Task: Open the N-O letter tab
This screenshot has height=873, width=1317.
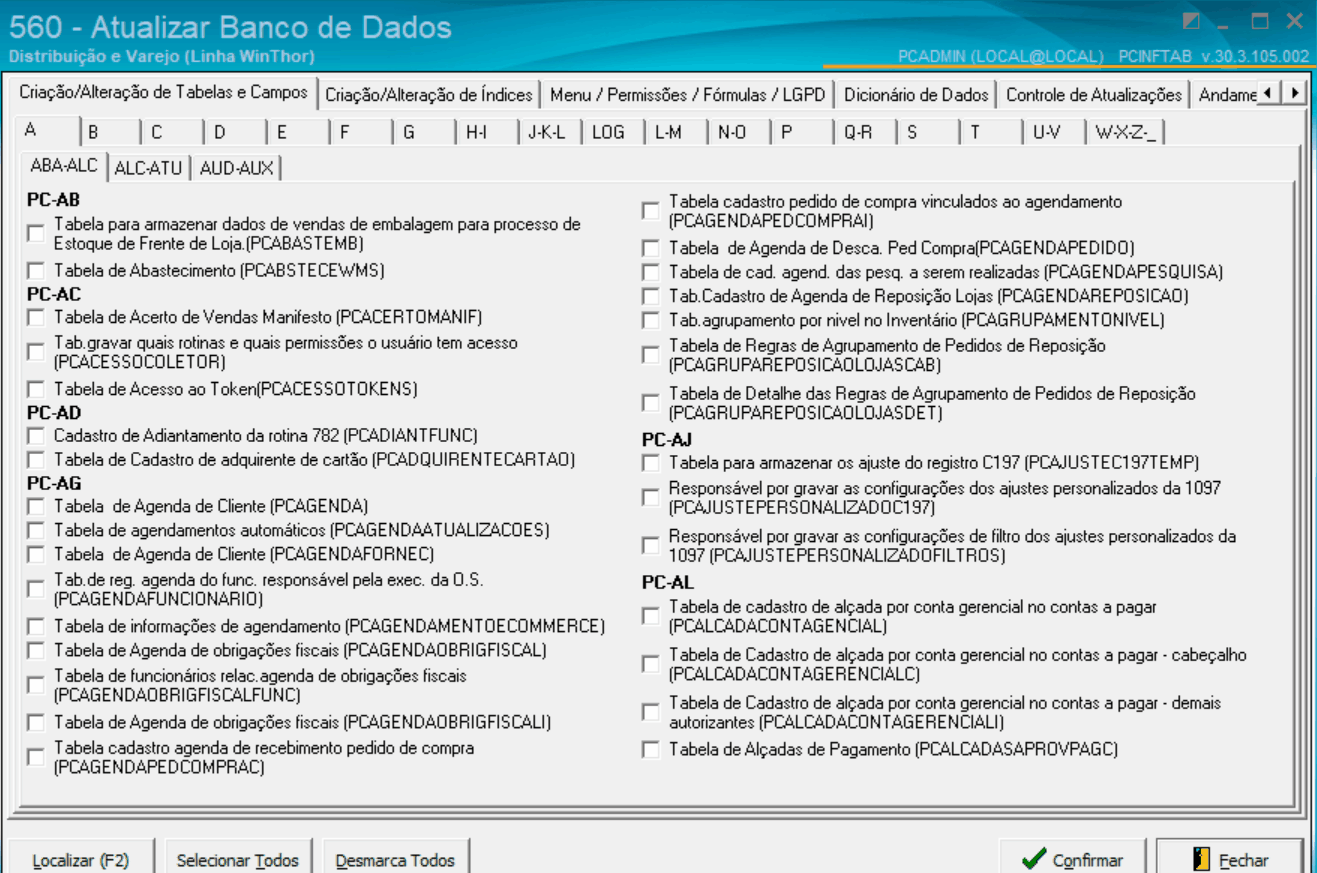Action: pos(740,132)
